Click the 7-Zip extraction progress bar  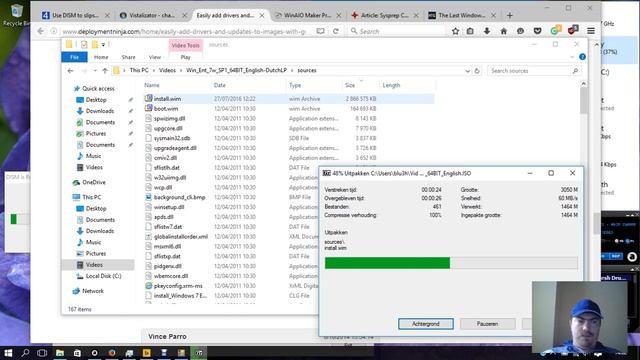451,263
